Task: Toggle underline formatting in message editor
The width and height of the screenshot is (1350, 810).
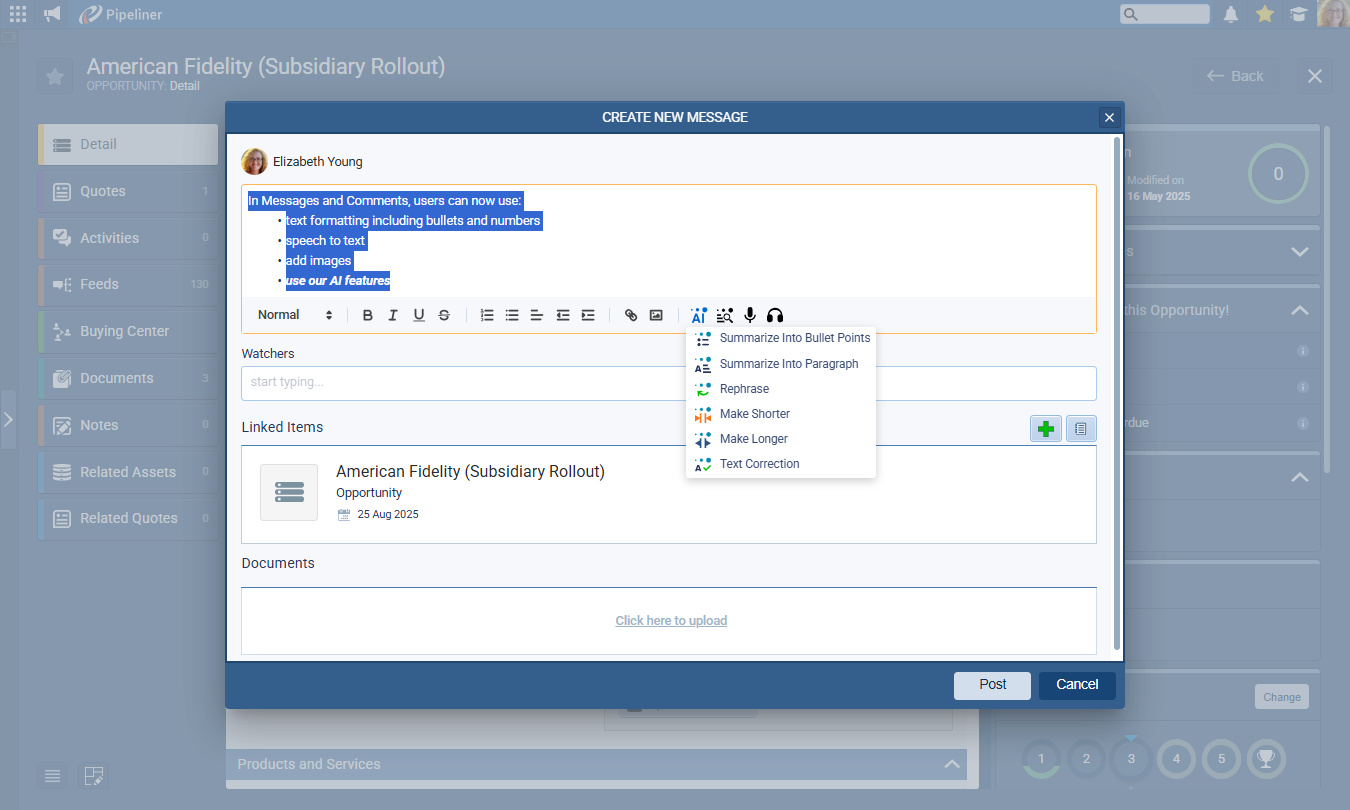Action: point(419,315)
